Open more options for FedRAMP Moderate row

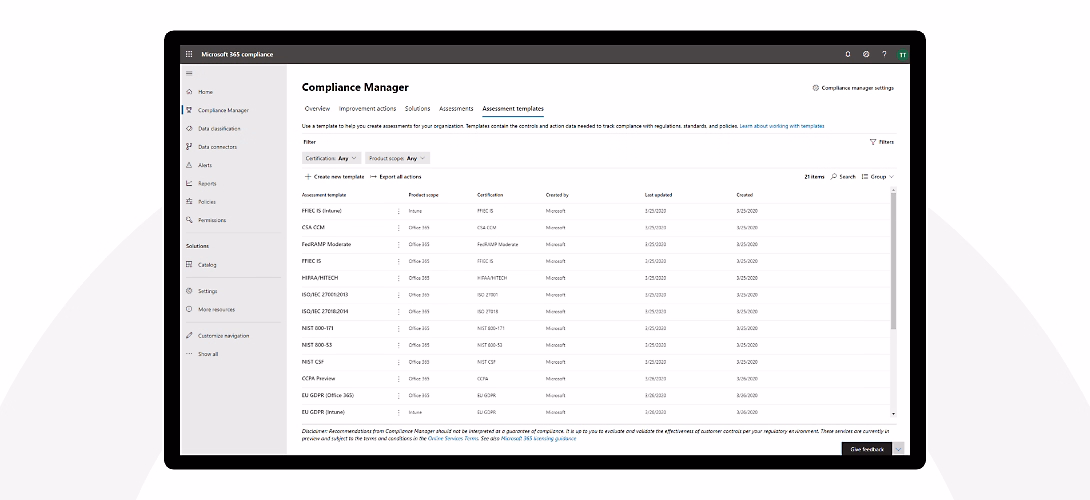click(x=398, y=245)
